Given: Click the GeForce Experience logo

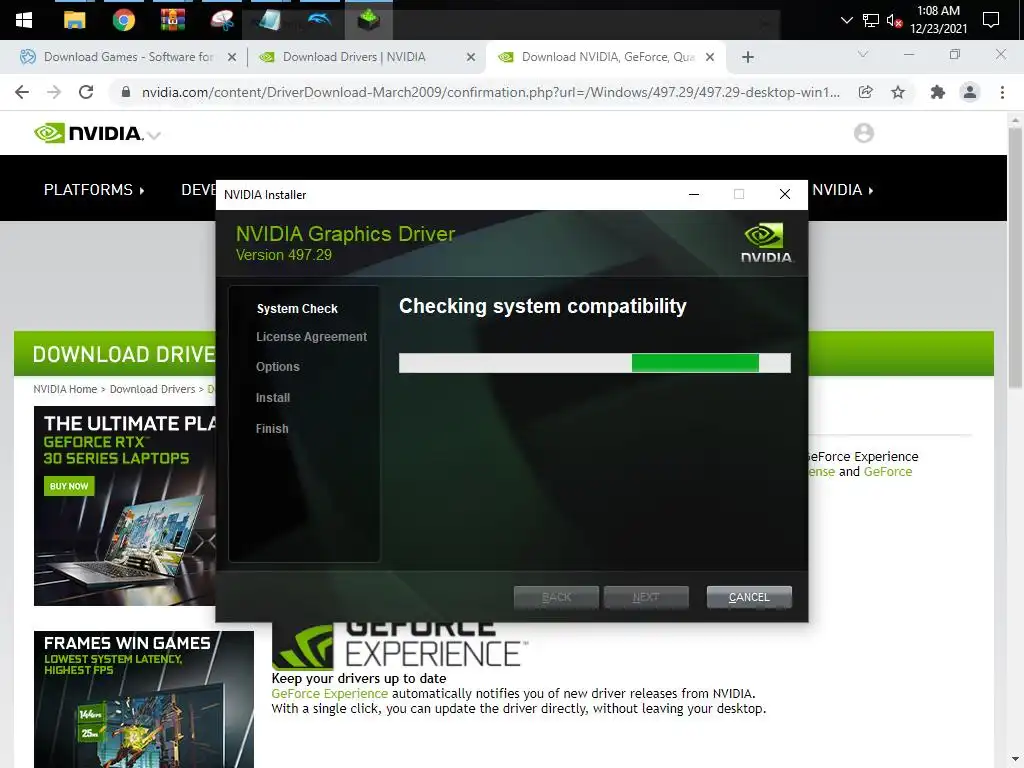Looking at the screenshot, I should [x=399, y=645].
